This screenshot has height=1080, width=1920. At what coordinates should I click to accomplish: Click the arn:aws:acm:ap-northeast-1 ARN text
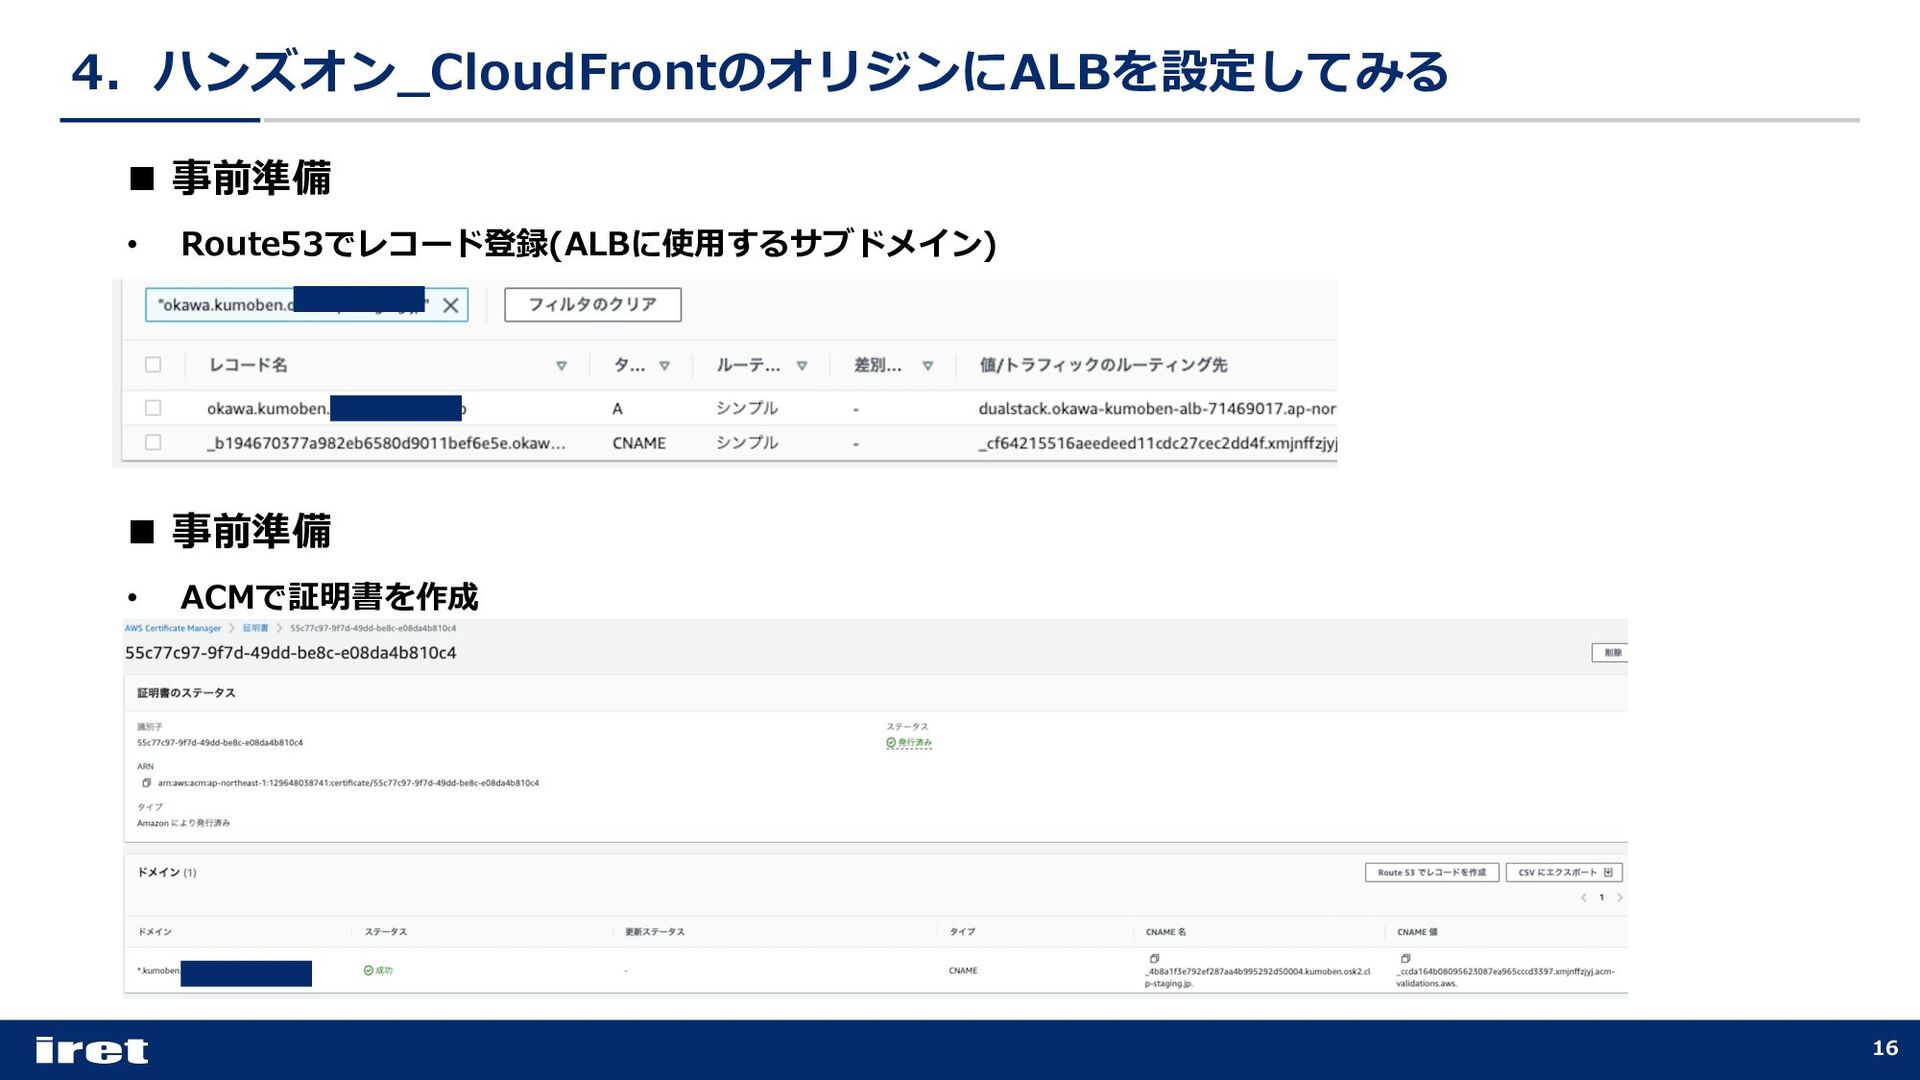pos(348,783)
